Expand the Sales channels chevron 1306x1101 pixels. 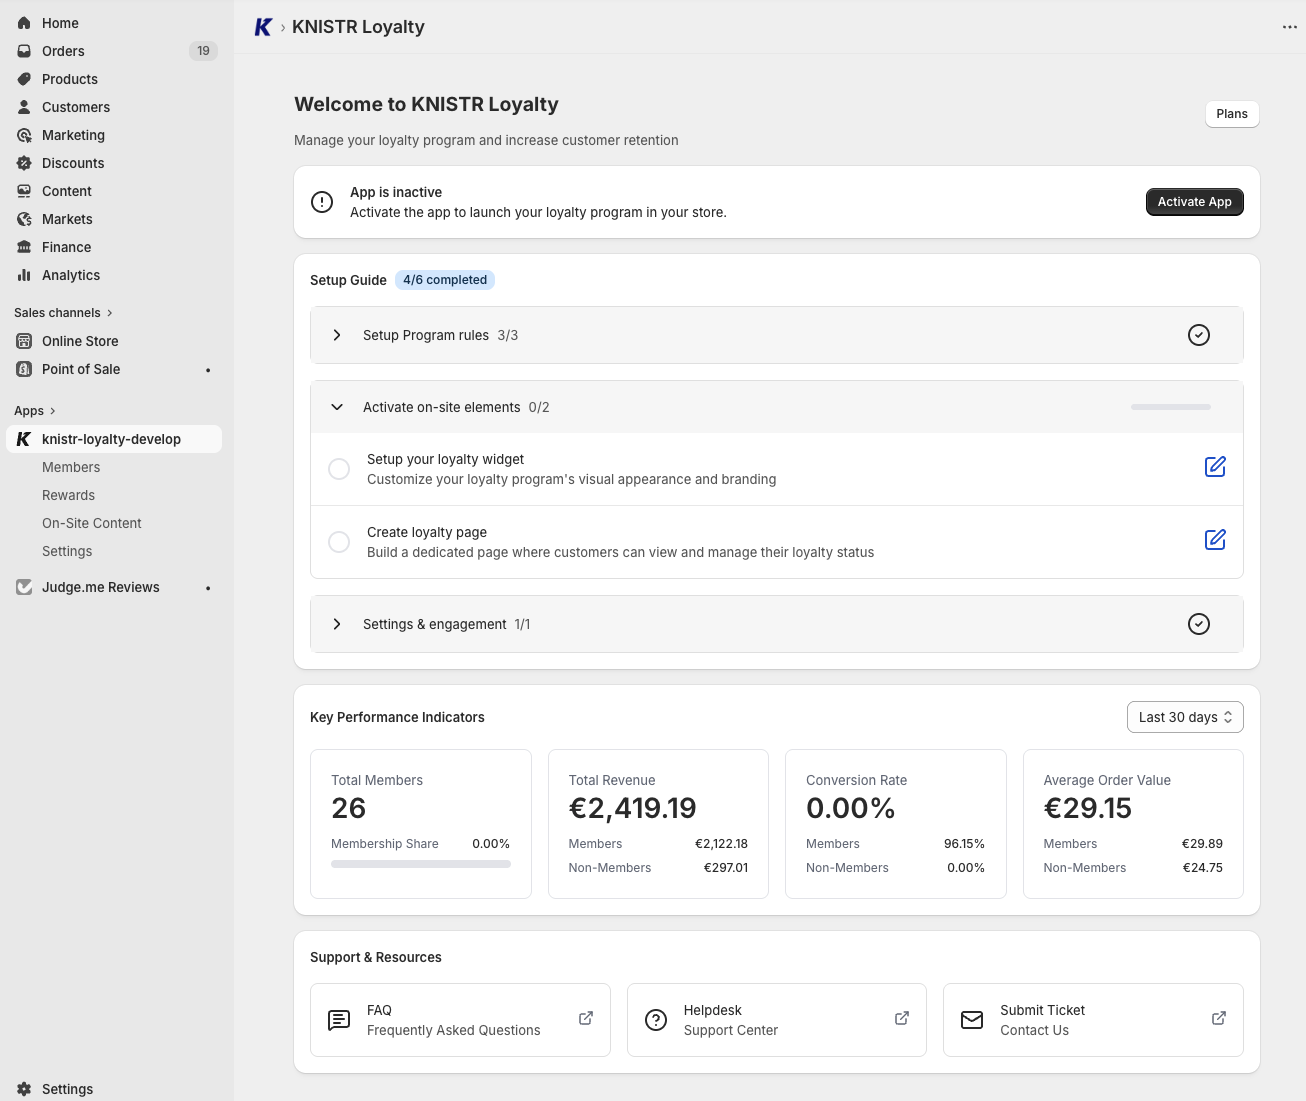point(110,313)
